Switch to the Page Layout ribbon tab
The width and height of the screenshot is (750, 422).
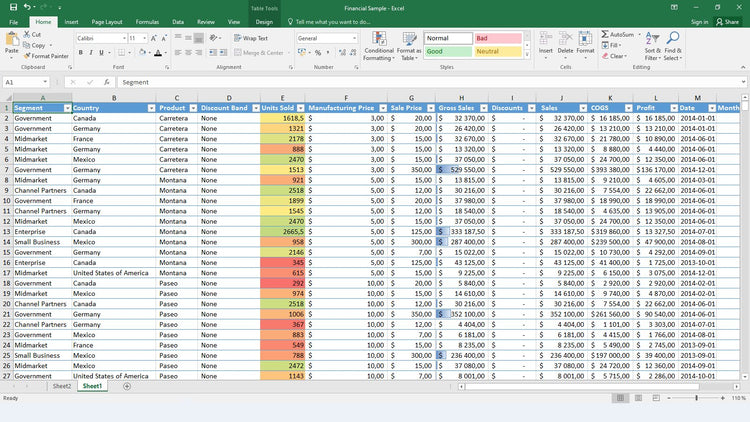pos(106,21)
